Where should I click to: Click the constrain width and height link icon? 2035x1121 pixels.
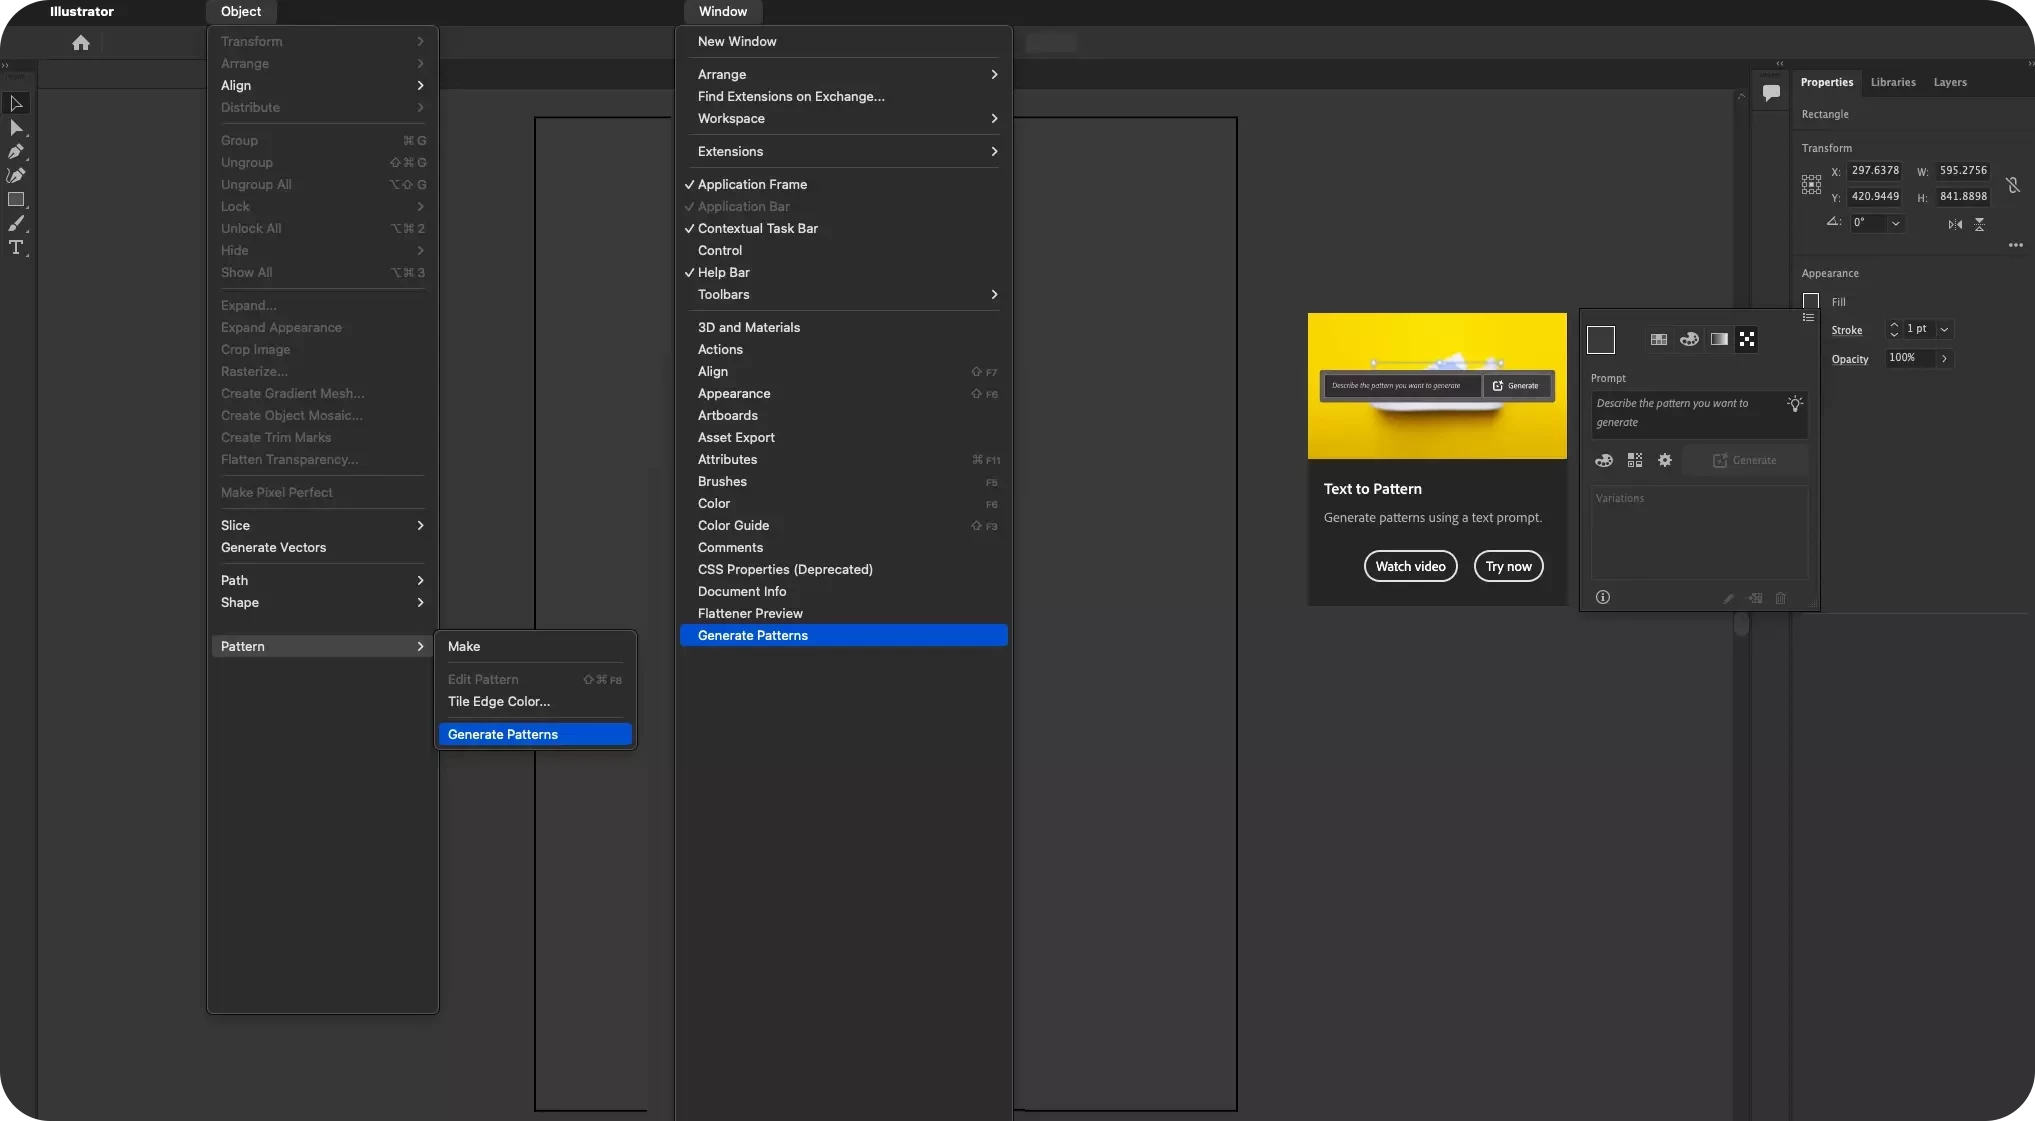click(2012, 184)
